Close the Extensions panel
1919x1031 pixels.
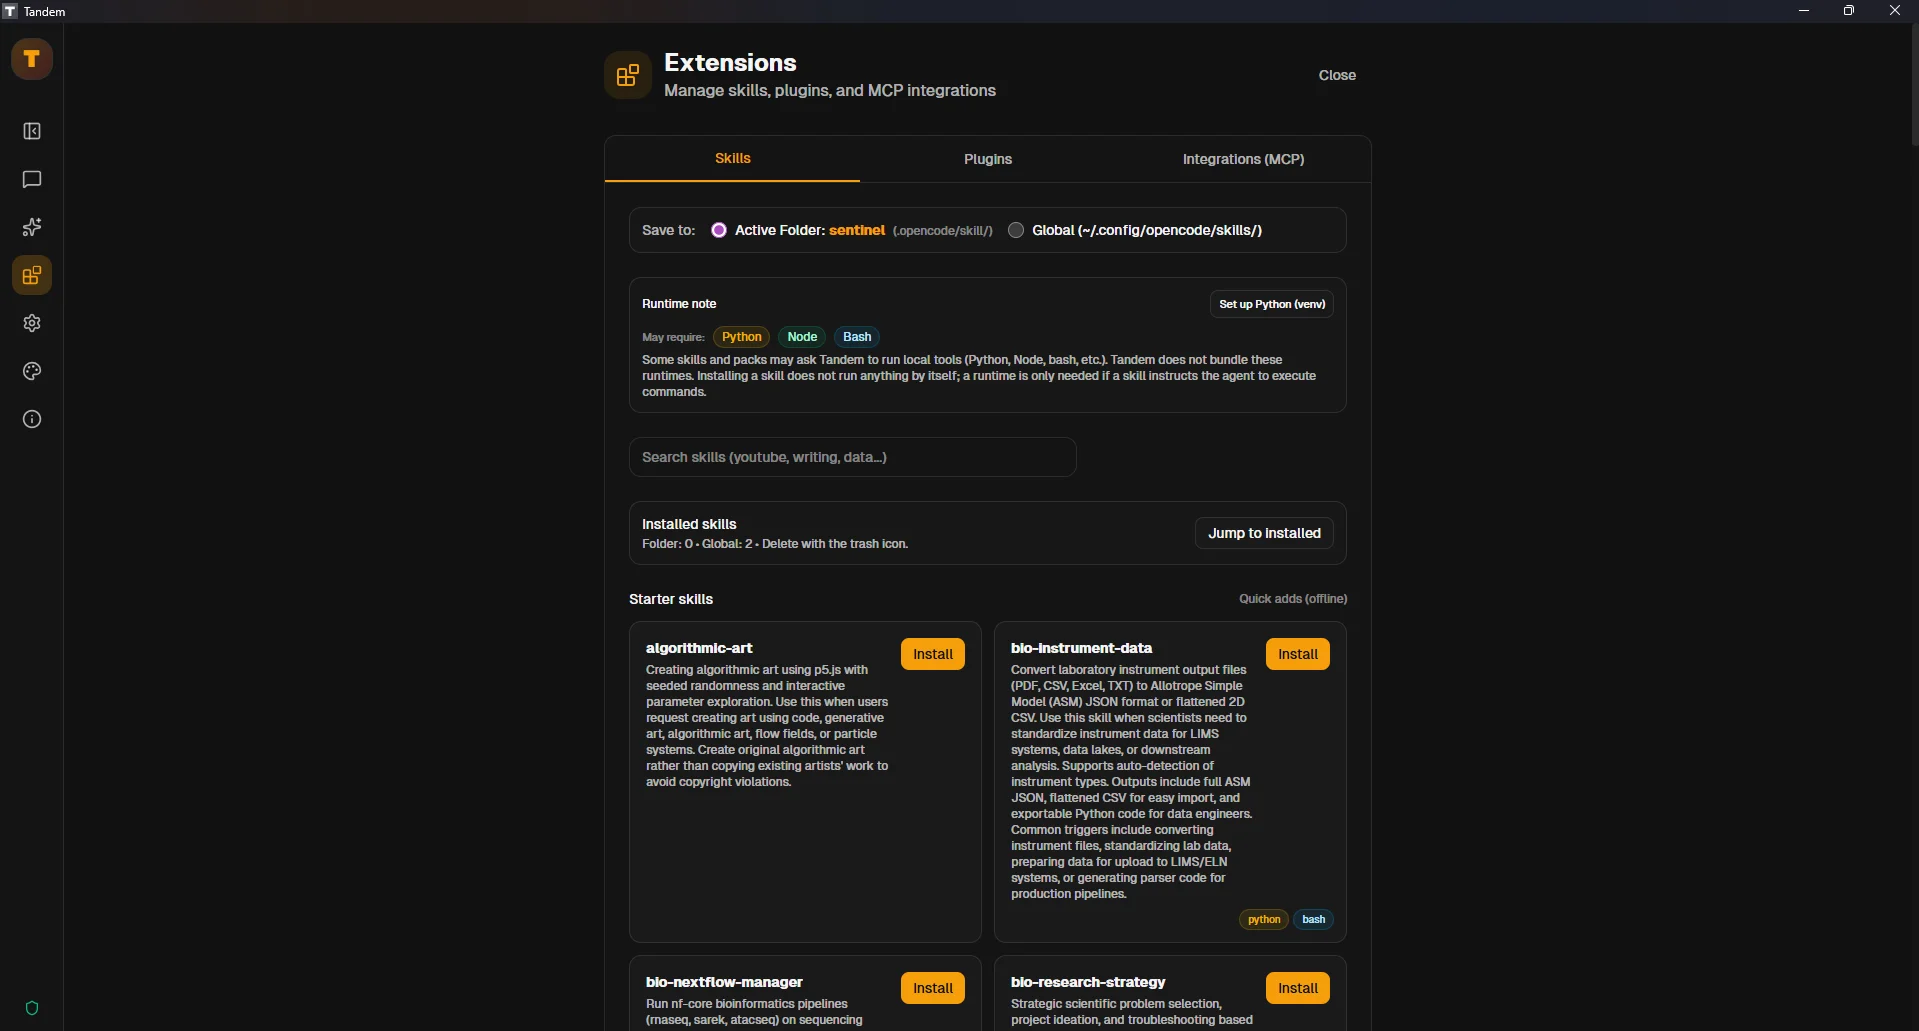point(1336,75)
